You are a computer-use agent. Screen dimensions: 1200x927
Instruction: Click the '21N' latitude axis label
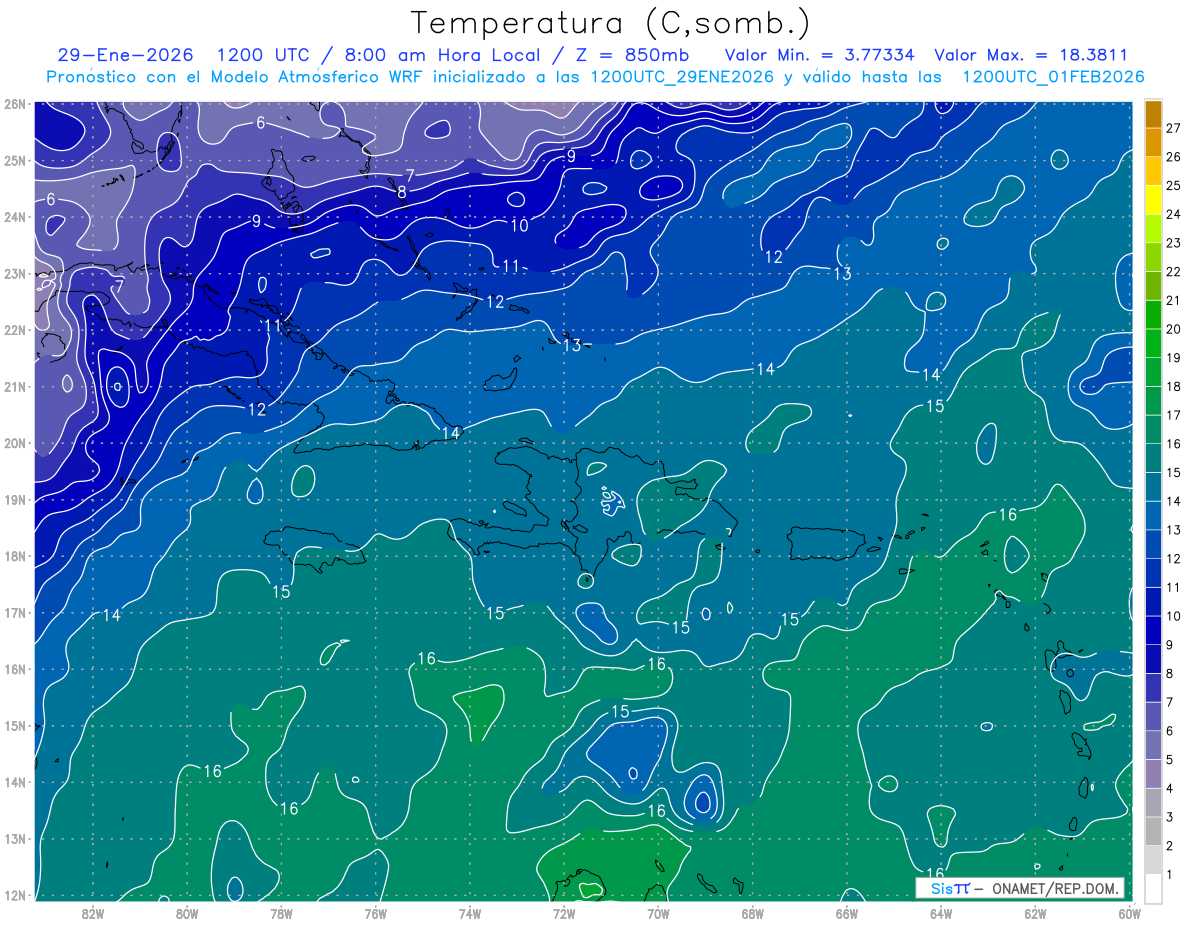[x=14, y=387]
